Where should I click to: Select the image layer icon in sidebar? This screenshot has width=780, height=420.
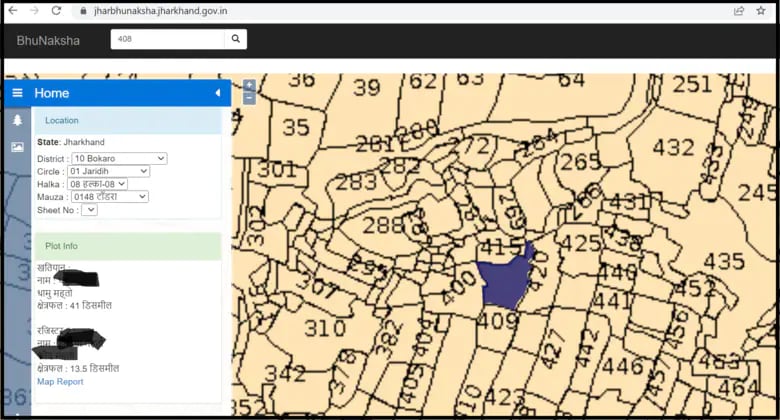pyautogui.click(x=17, y=146)
